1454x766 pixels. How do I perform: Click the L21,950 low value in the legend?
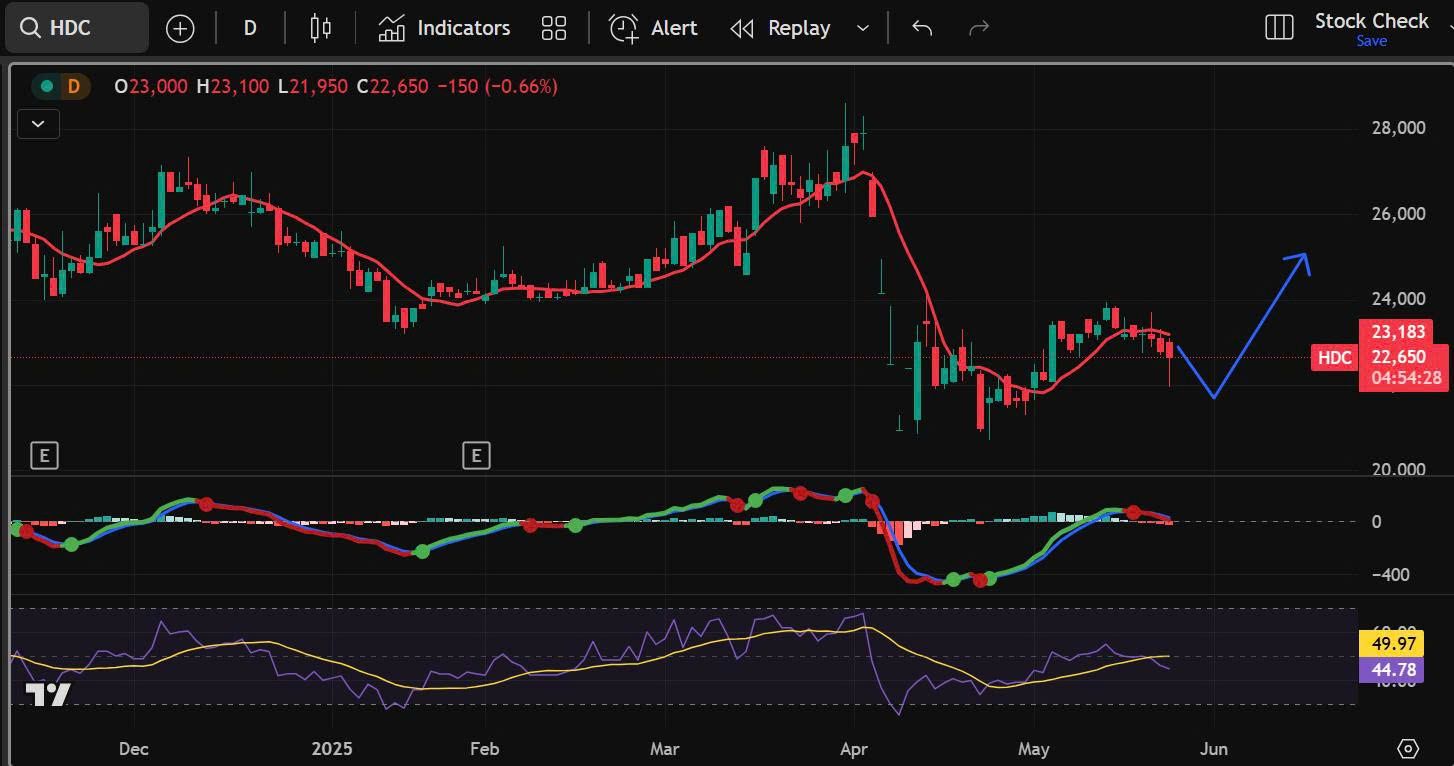click(x=313, y=87)
